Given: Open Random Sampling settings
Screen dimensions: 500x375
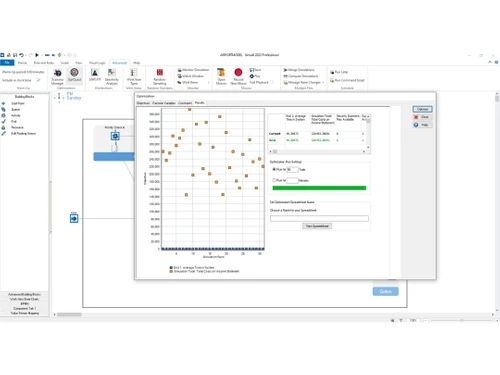Looking at the screenshot, I should (x=160, y=76).
